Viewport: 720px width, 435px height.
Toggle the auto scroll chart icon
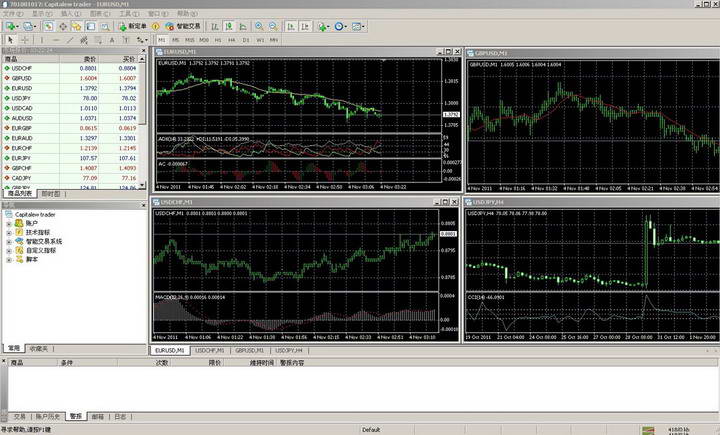pos(291,27)
